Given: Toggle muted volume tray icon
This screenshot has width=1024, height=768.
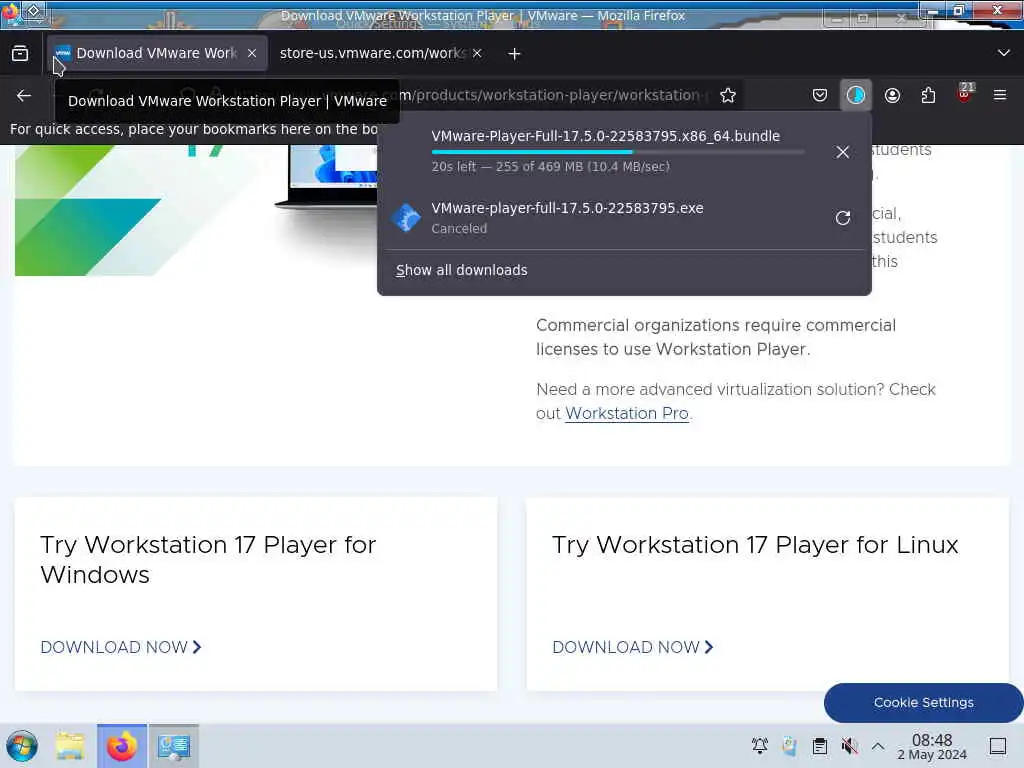Looking at the screenshot, I should [x=850, y=746].
